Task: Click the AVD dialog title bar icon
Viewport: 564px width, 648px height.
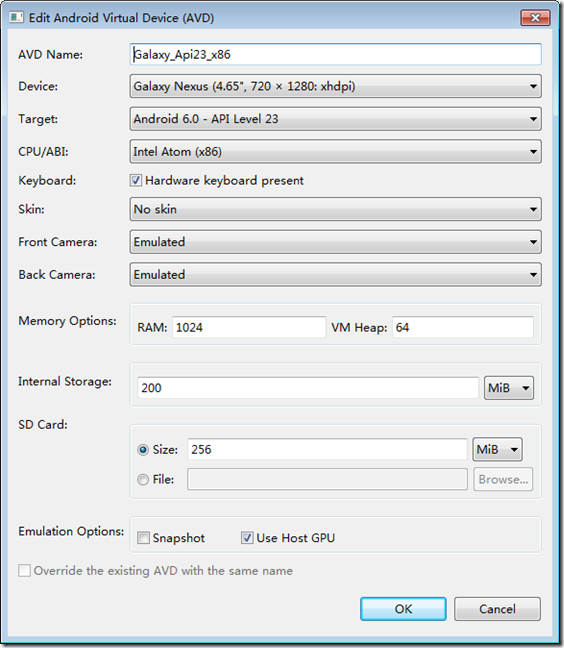Action: click(x=16, y=17)
